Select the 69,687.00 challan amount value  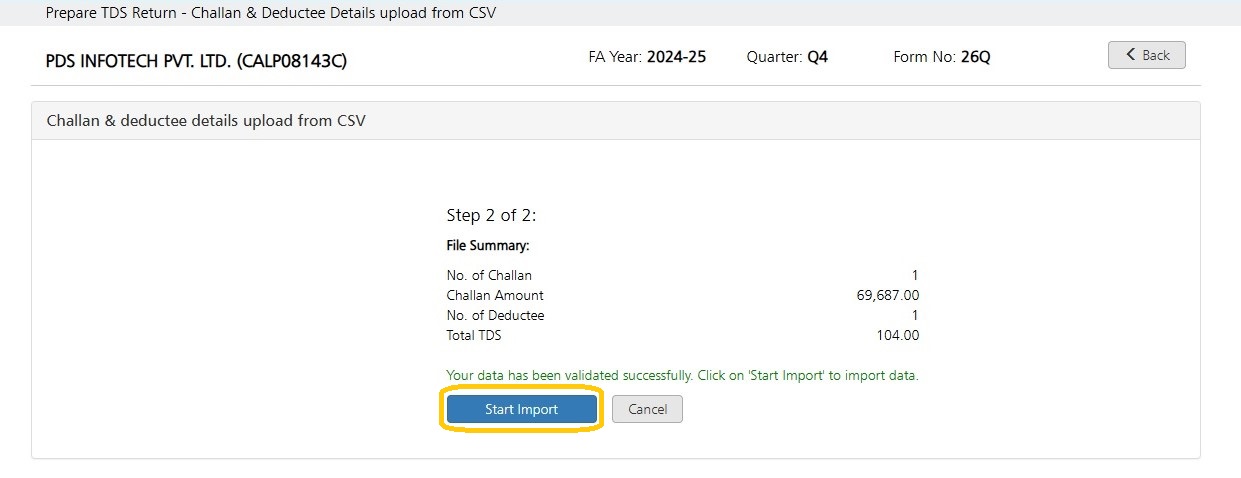point(881,295)
